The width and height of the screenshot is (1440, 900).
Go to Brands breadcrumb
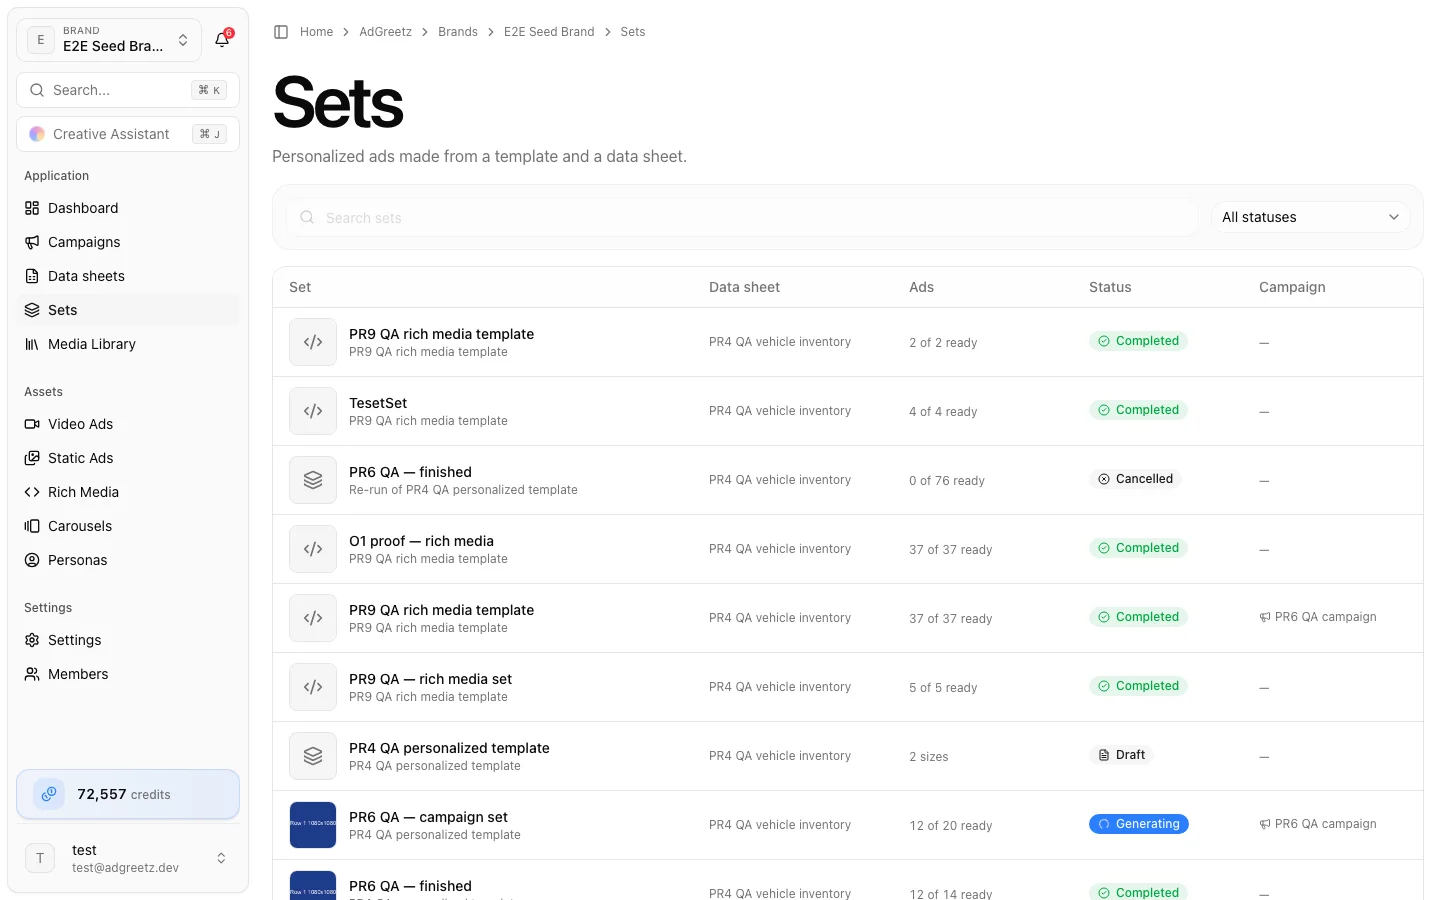(457, 32)
